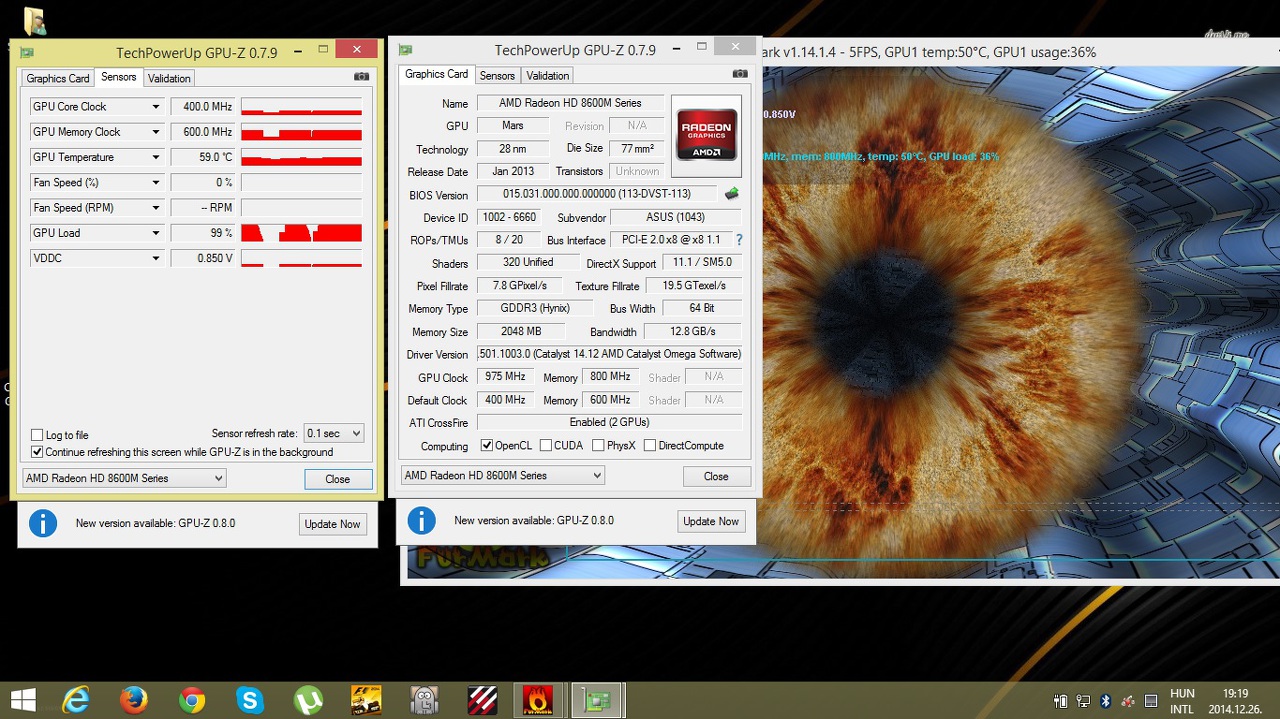Open the taskbar clock showing 19:19
Screen dimensions: 1280x719
[1236, 701]
